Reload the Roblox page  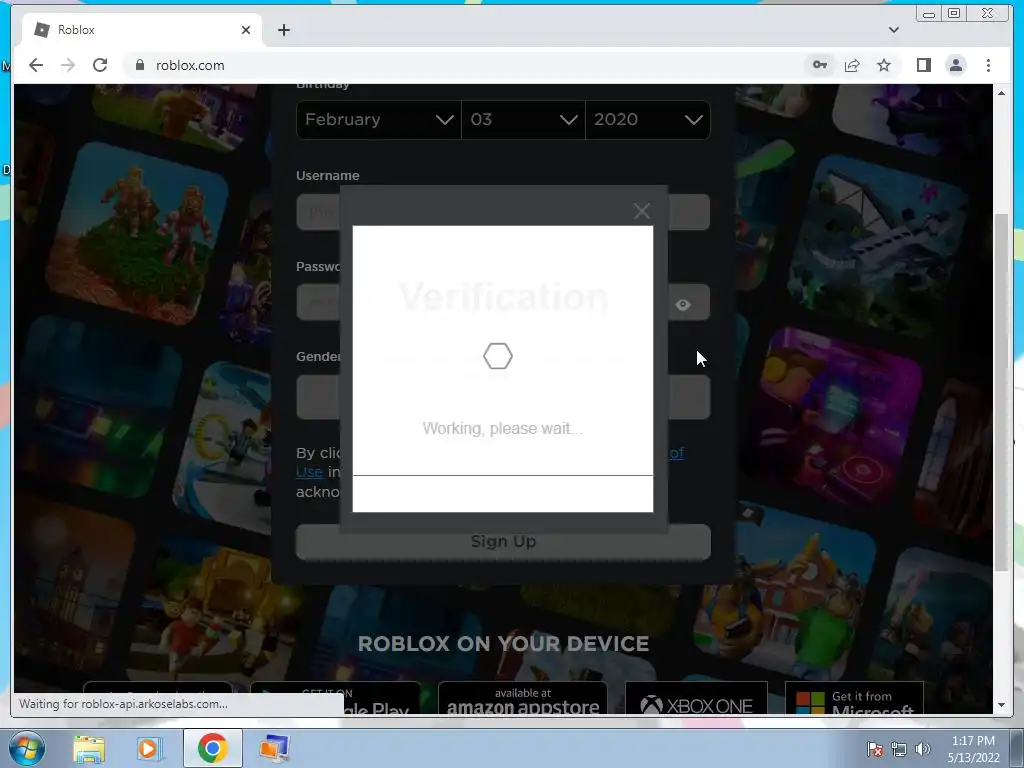(x=100, y=65)
